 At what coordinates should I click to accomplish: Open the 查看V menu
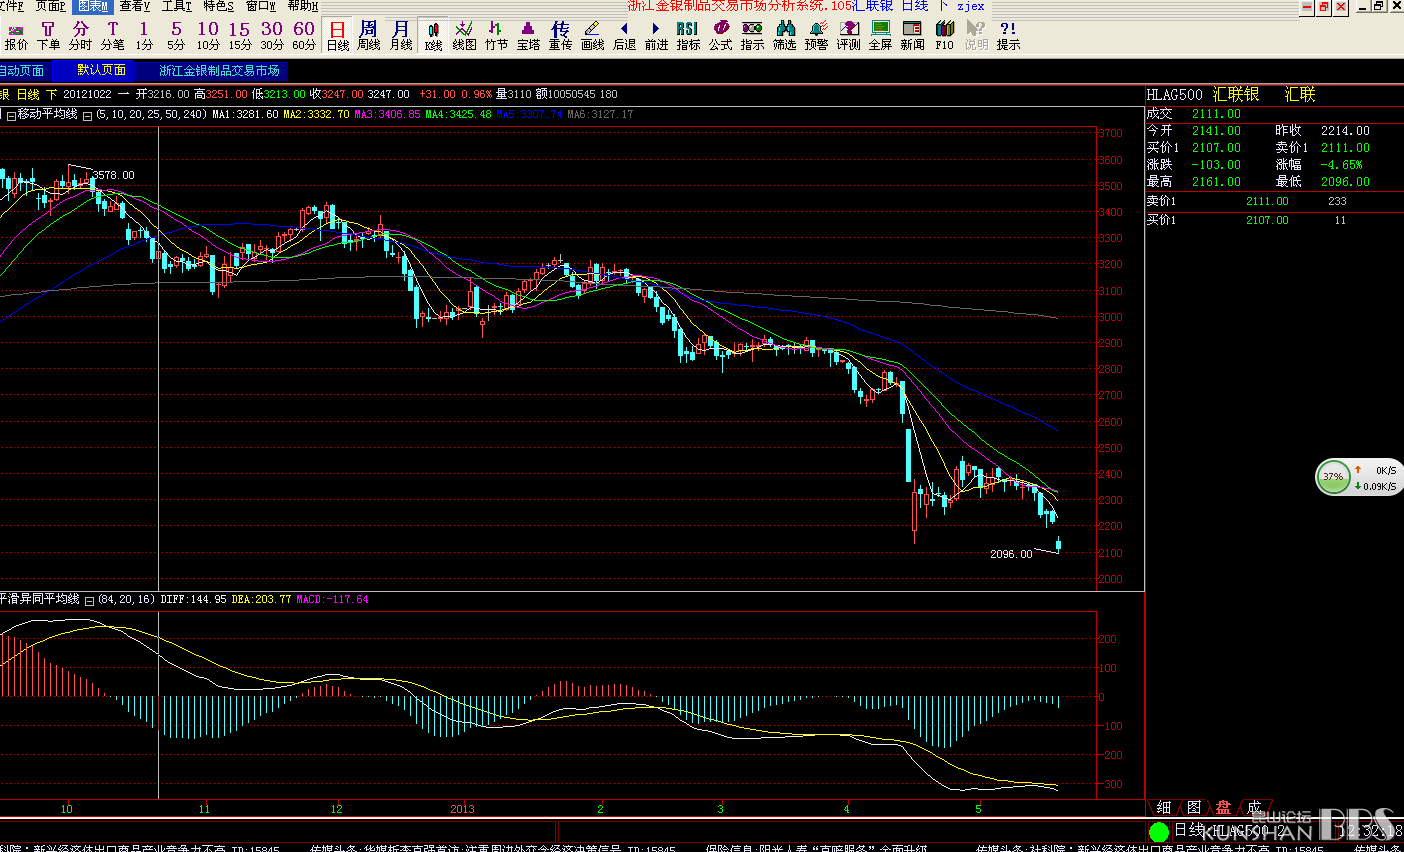pyautogui.click(x=135, y=6)
